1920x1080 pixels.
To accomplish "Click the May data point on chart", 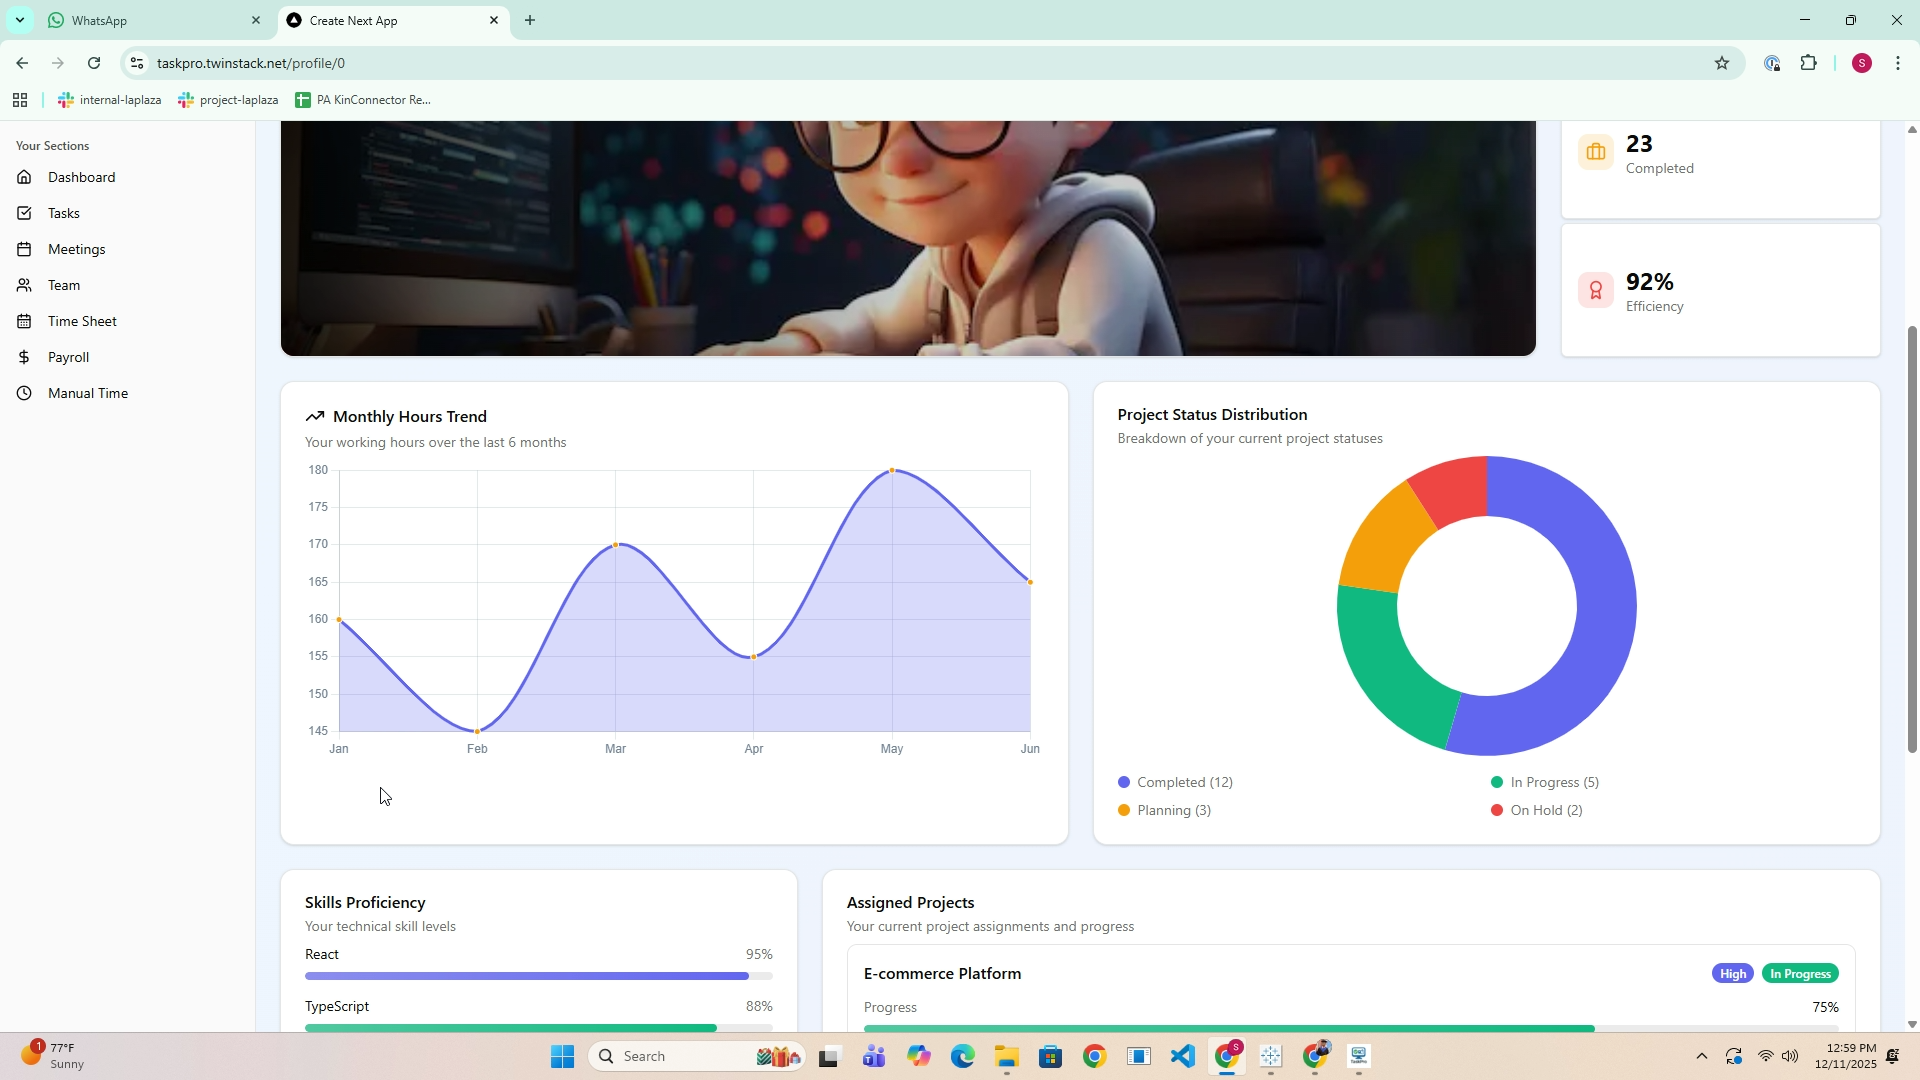I will (892, 470).
